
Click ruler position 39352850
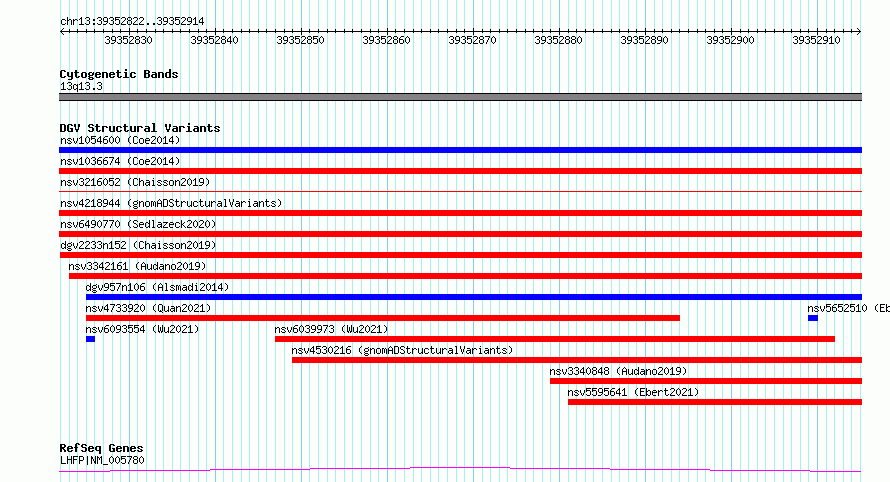[x=300, y=40]
